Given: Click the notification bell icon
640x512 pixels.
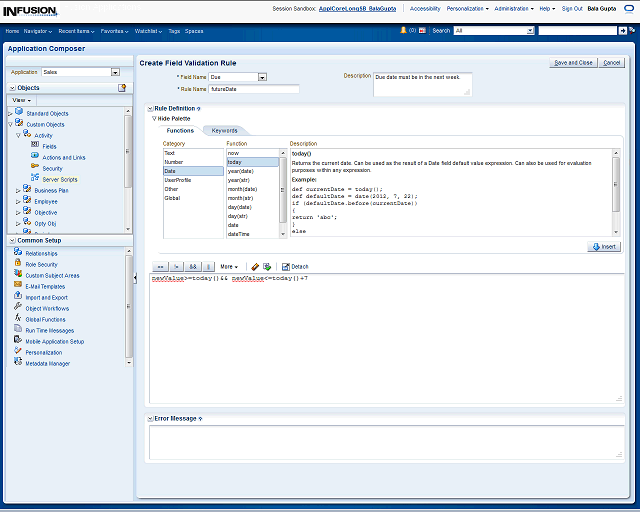Looking at the screenshot, I should [x=404, y=31].
